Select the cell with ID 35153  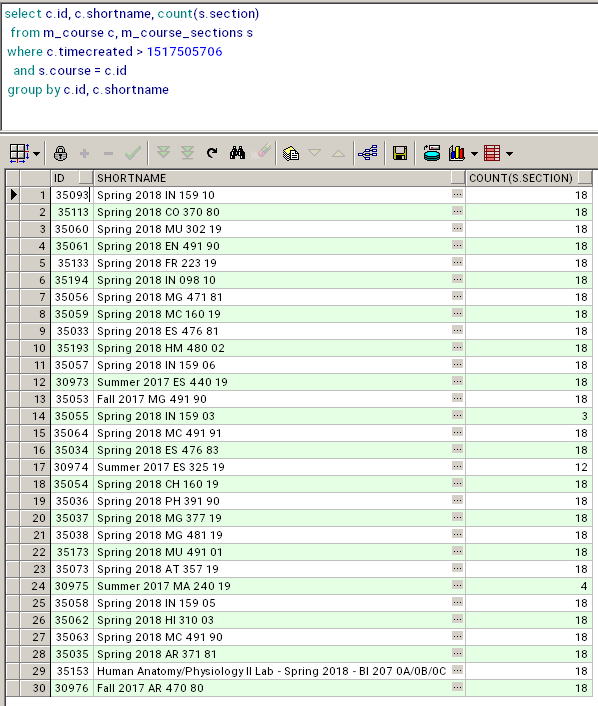[x=72, y=671]
